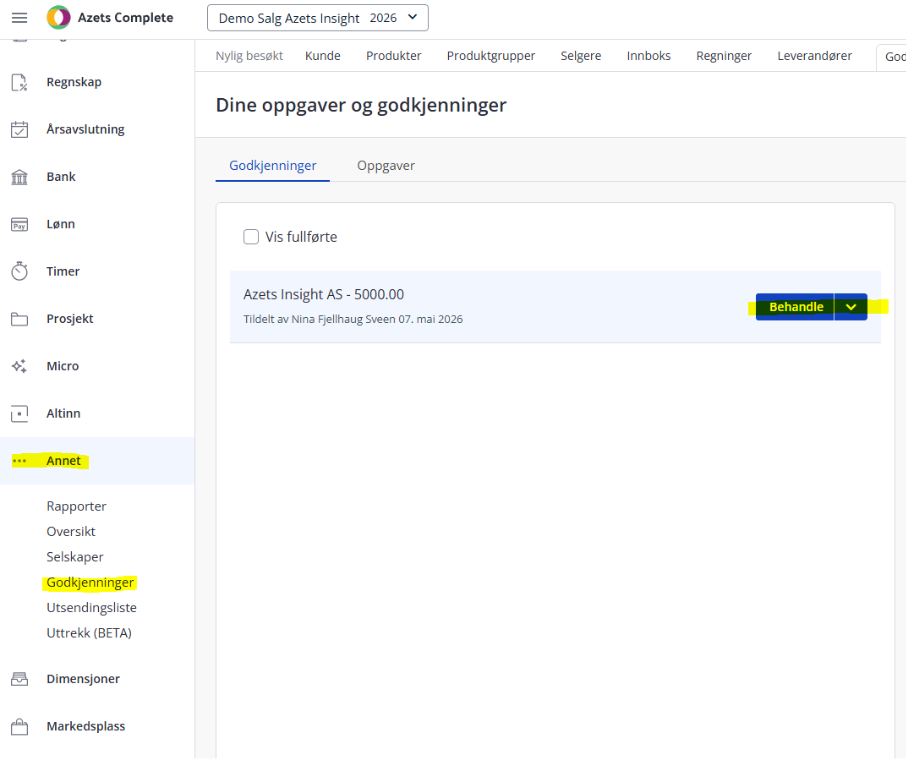Click the Prosjekt folder icon
The image size is (906, 759).
click(19, 319)
